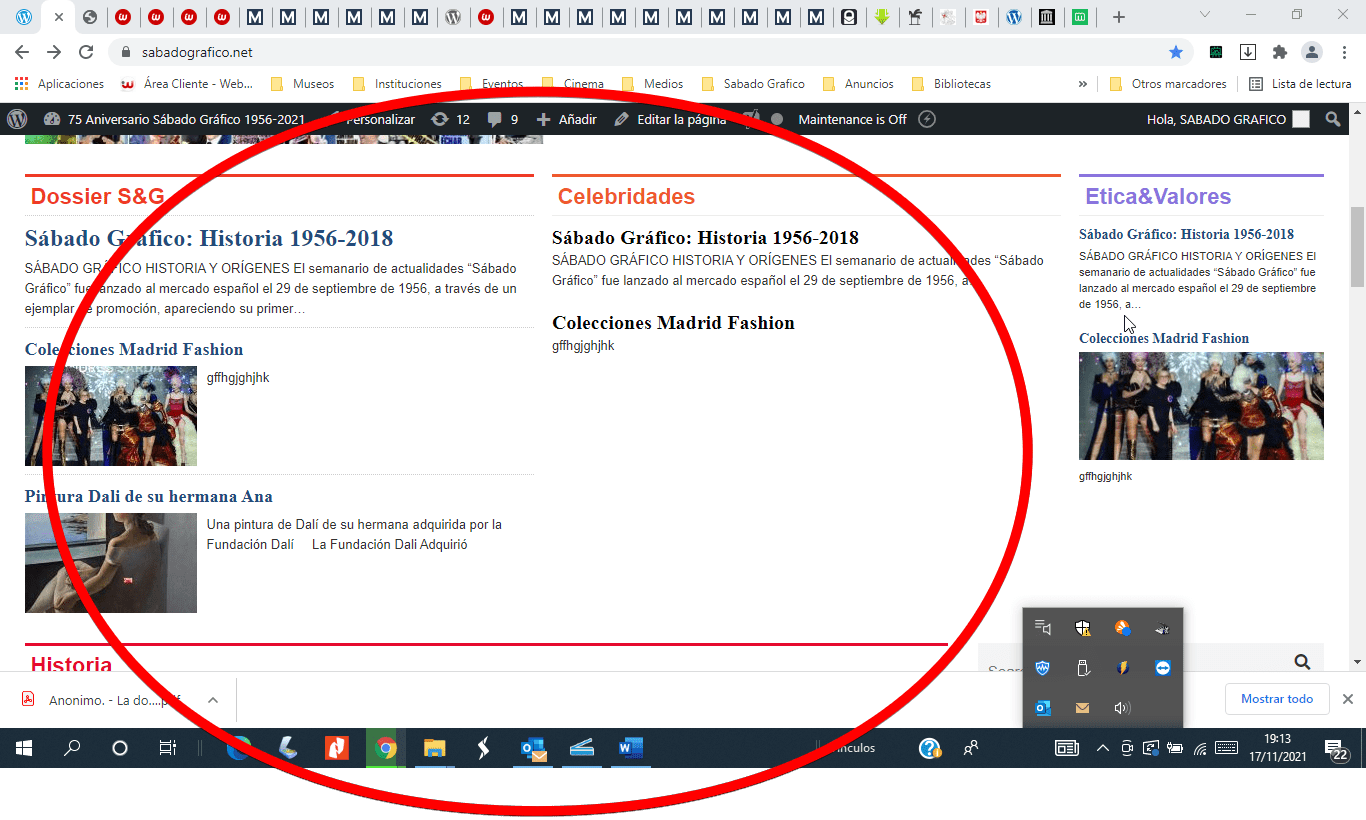Open the Área Cliente - Web bookmark

click(187, 84)
